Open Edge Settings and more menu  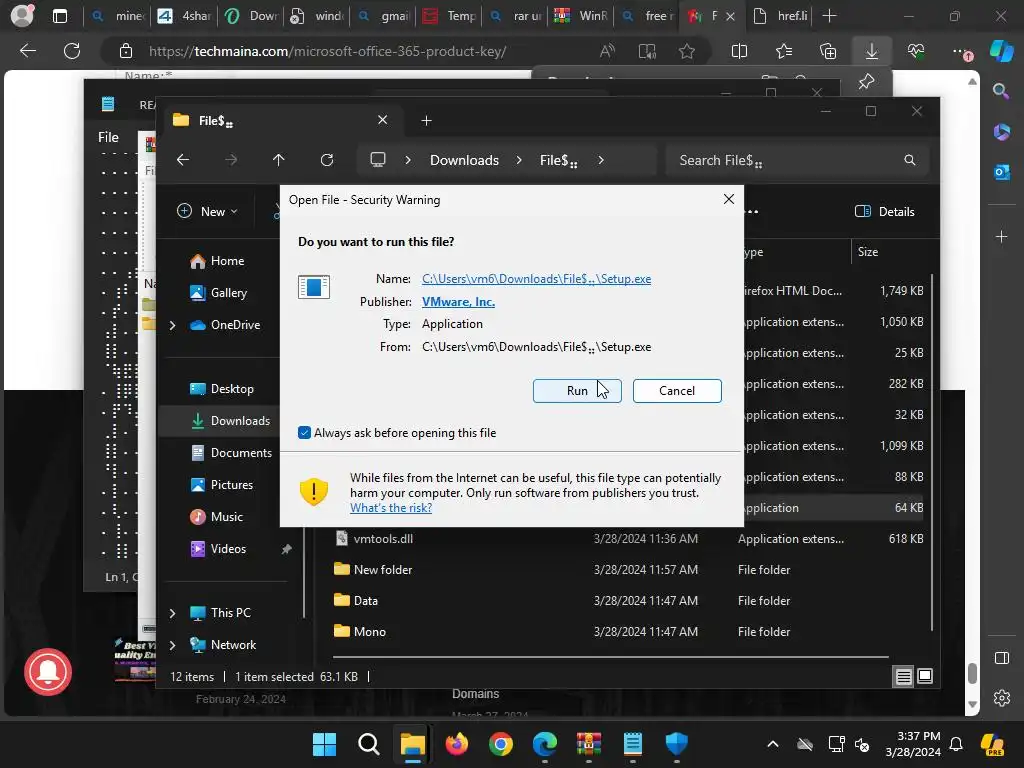pyautogui.click(x=961, y=51)
